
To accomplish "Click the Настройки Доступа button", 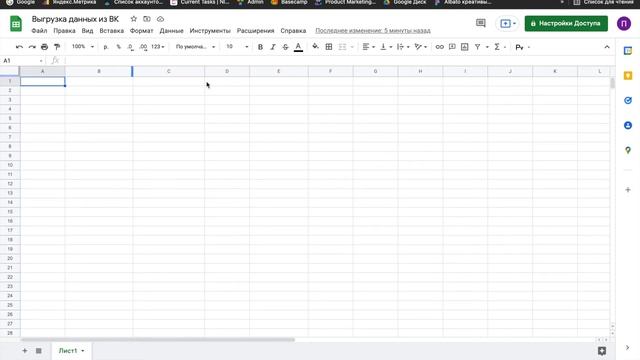I will click(x=566, y=23).
